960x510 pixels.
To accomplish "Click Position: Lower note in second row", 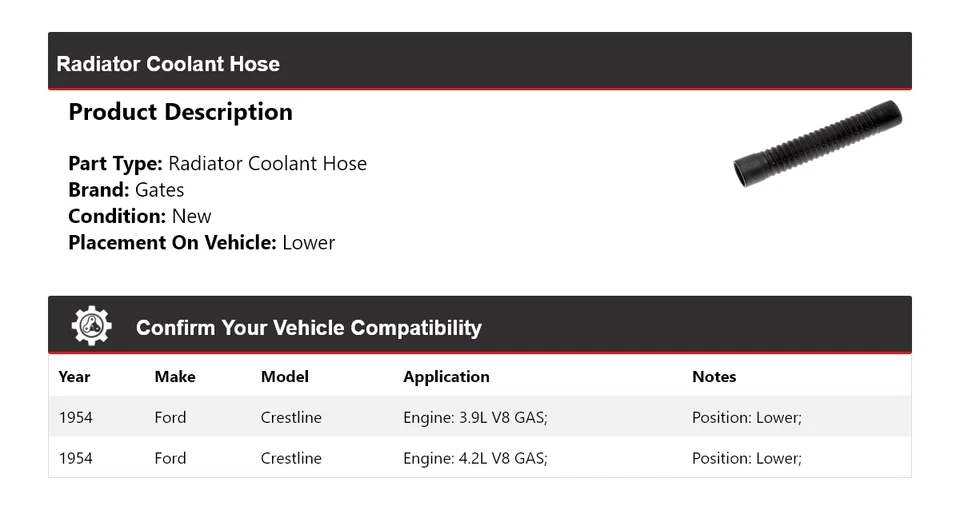I will click(746, 458).
